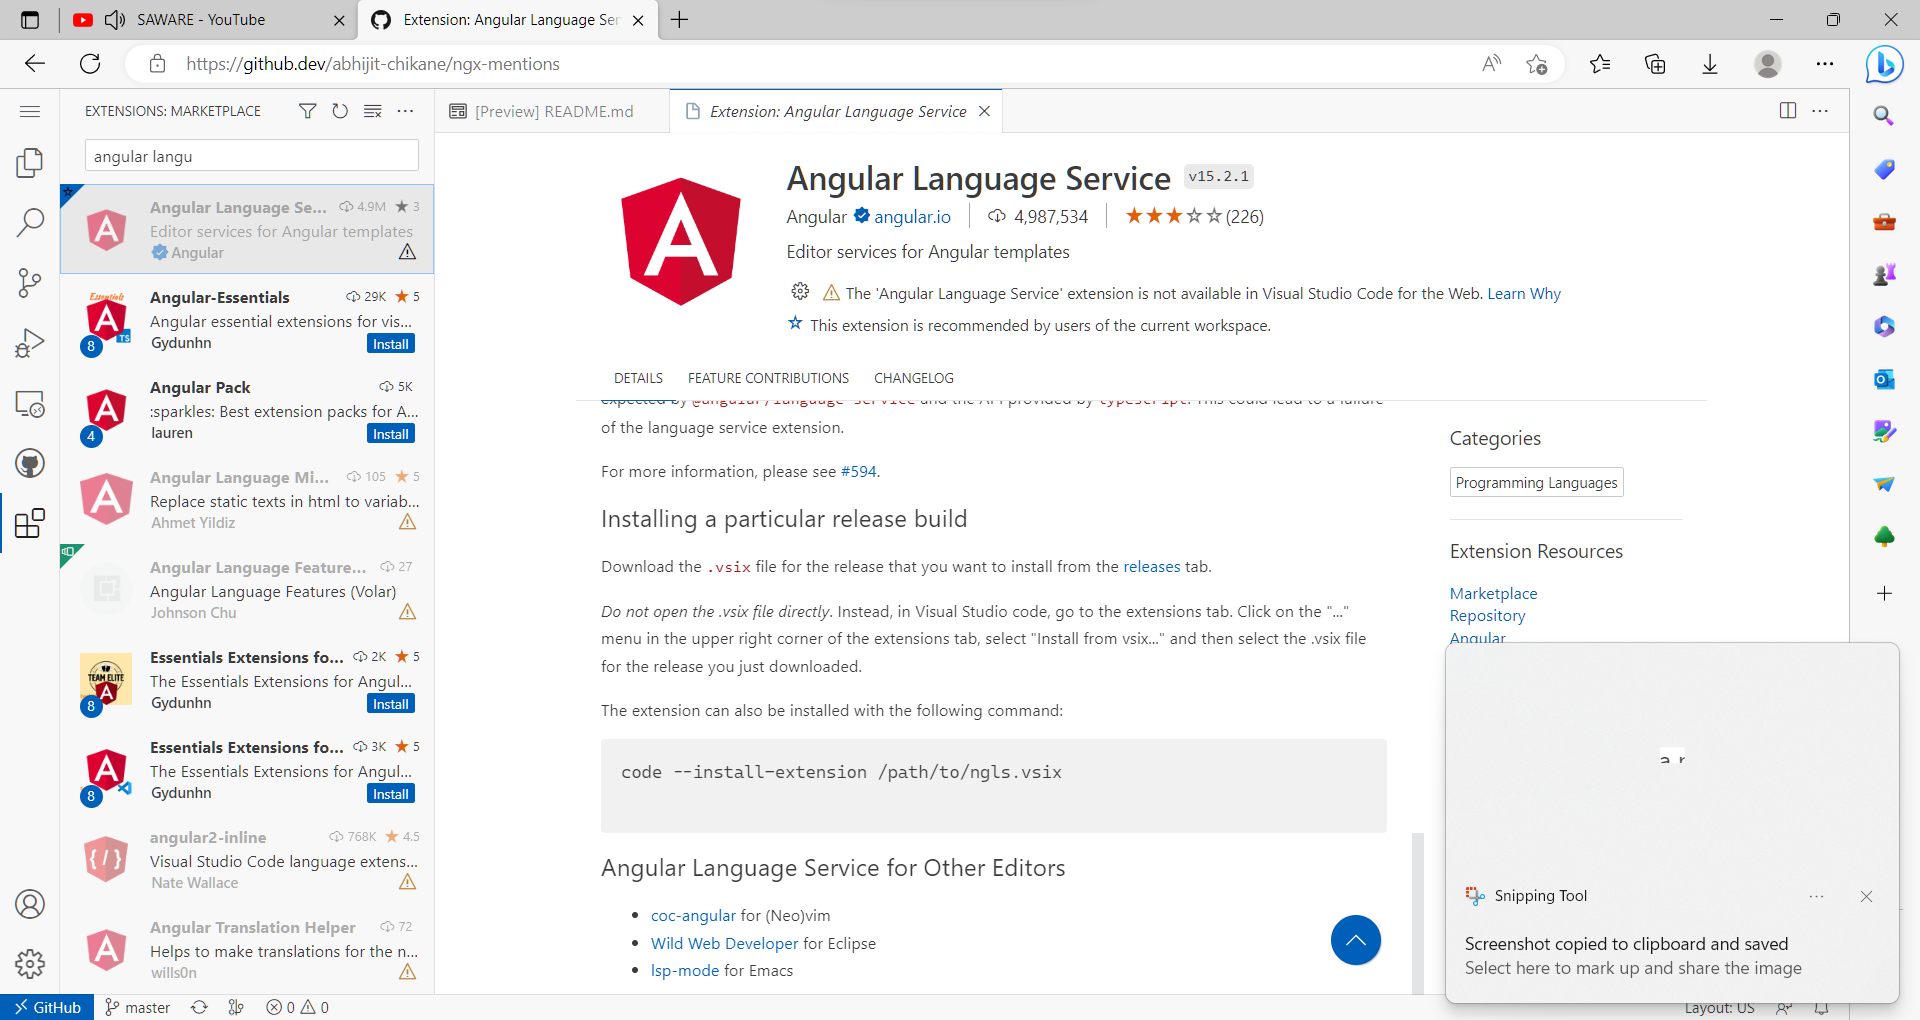The image size is (1920, 1020).
Task: Click the master branch in status bar
Action: pyautogui.click(x=138, y=1007)
